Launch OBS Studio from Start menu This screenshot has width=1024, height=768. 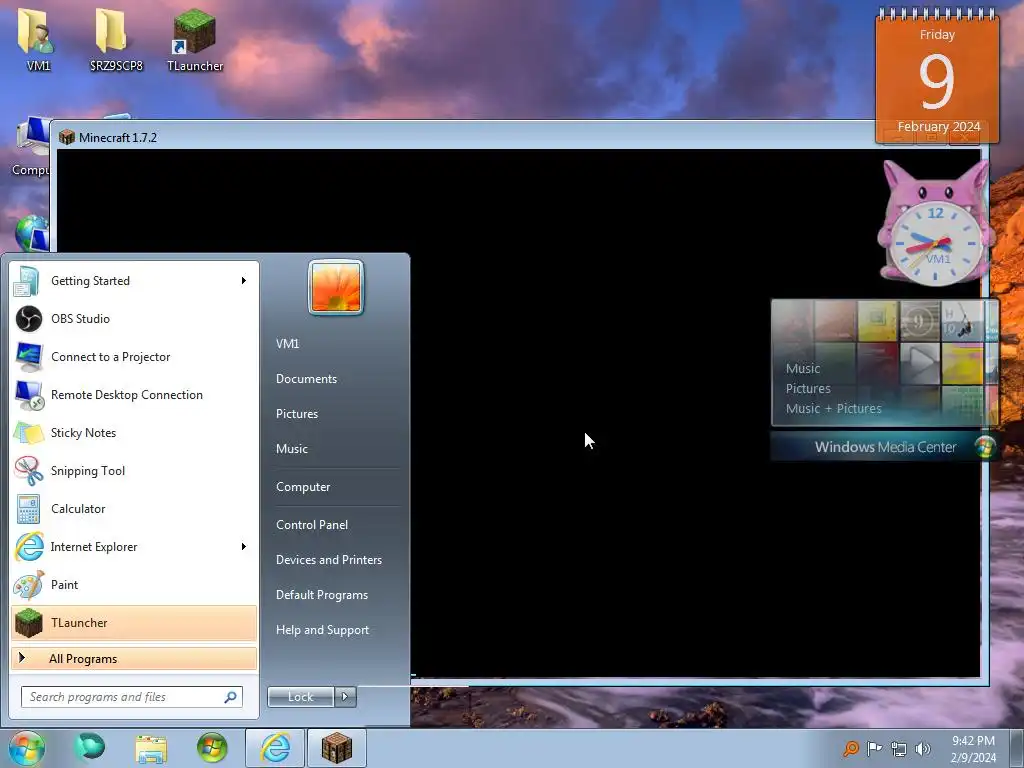[134, 319]
